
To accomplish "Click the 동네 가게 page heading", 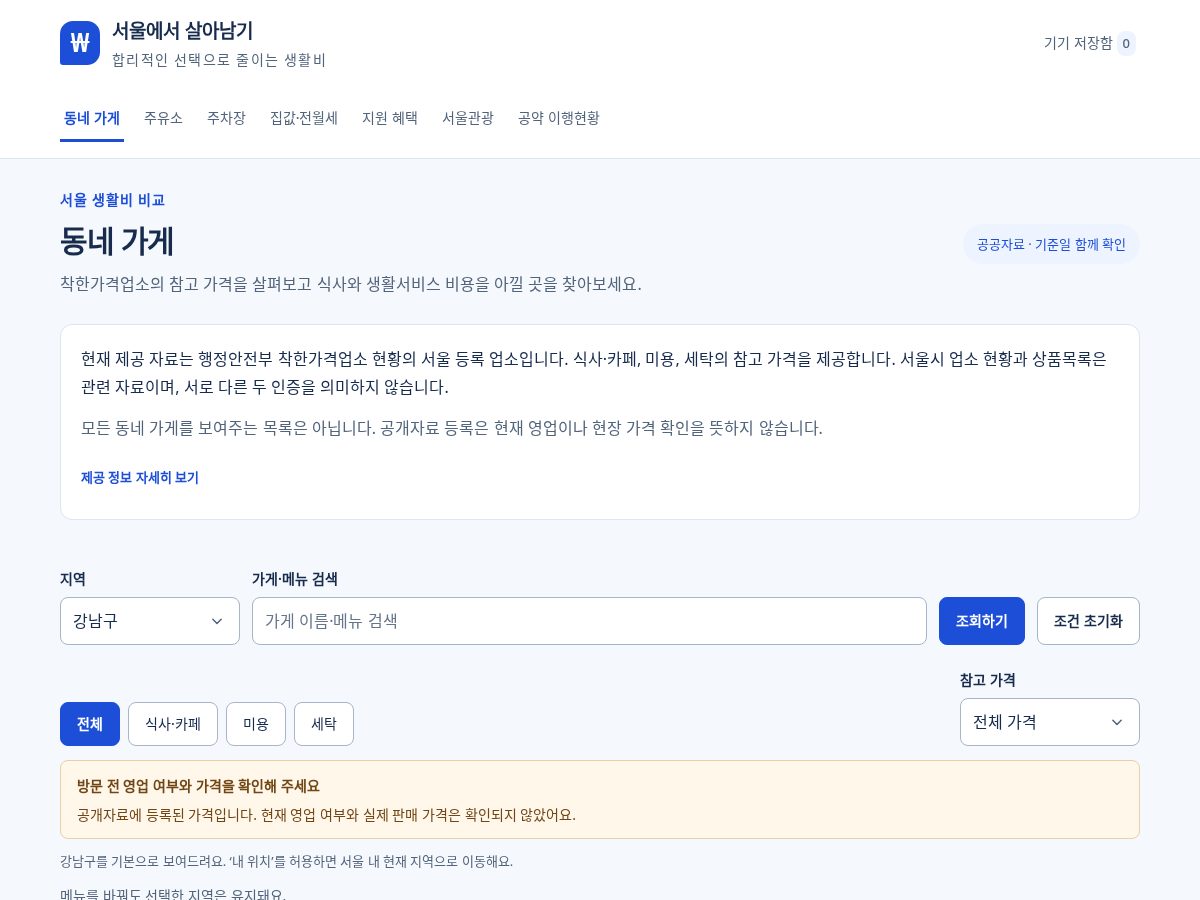I will pos(117,242).
